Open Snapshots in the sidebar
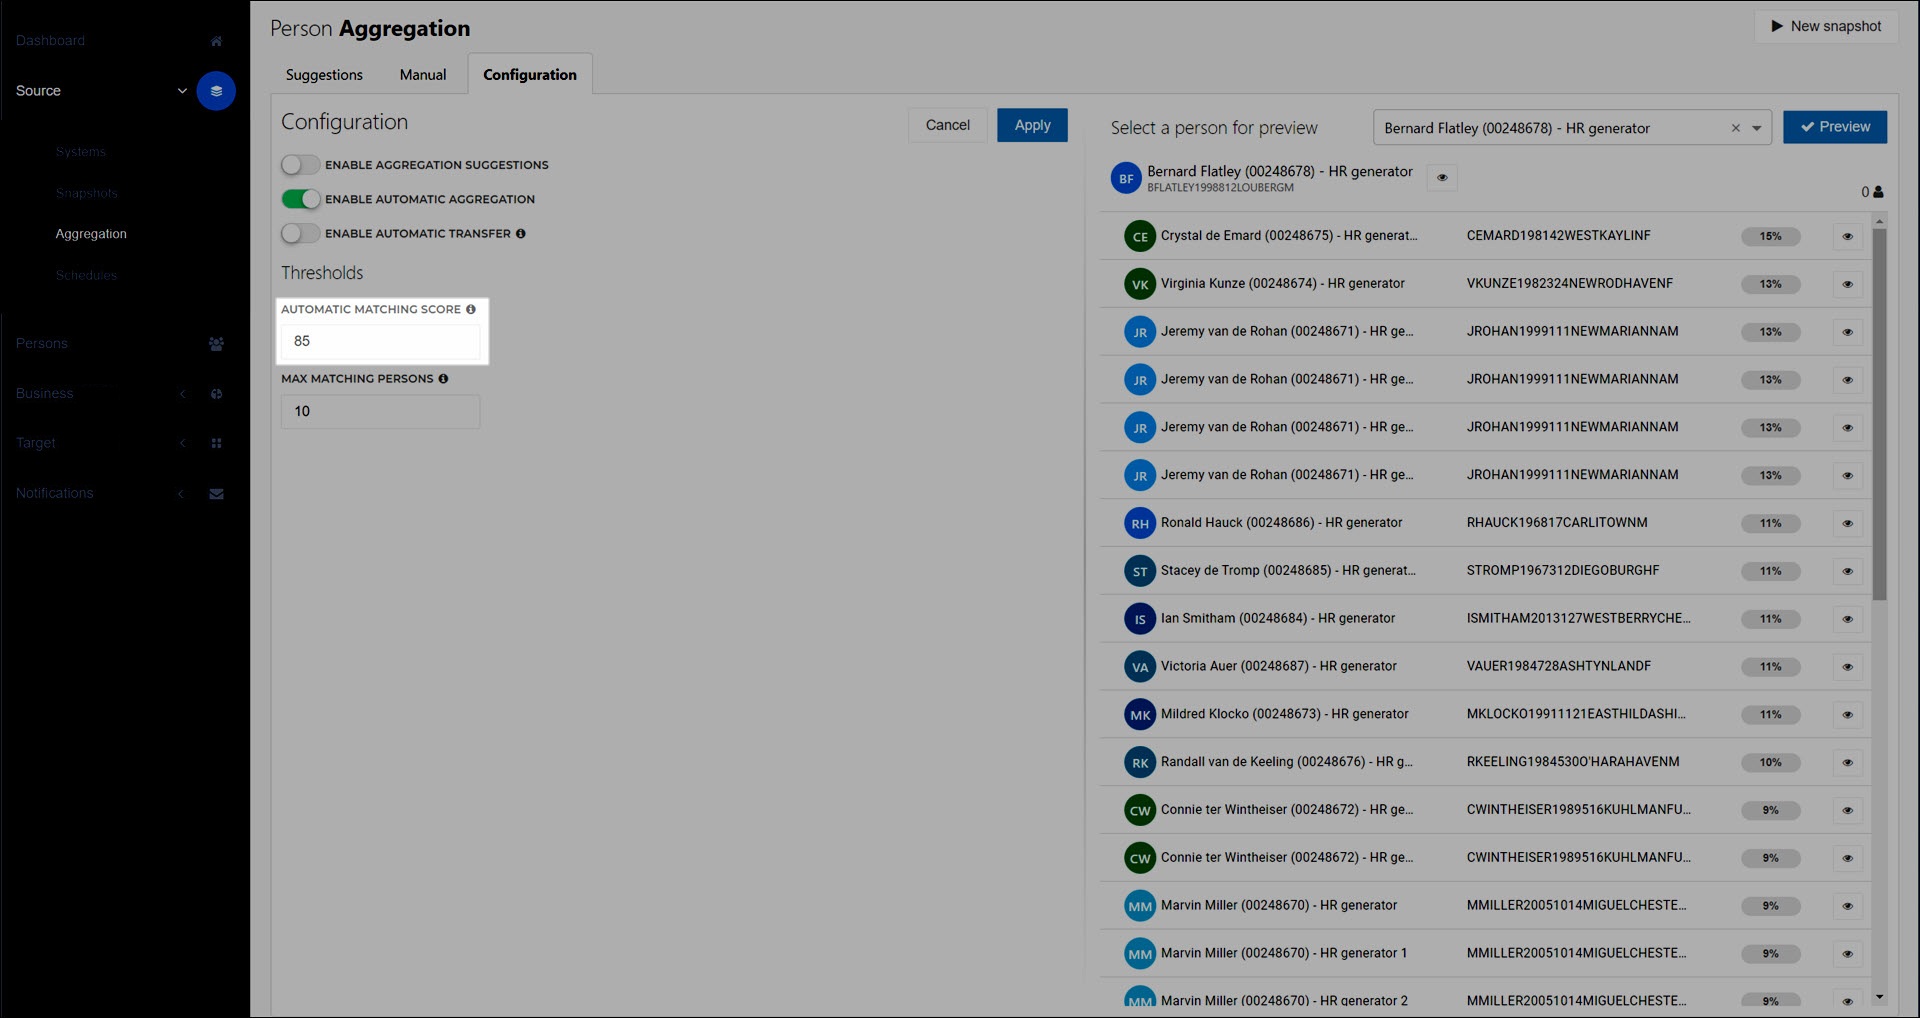This screenshot has width=1920, height=1019. pos(87,194)
